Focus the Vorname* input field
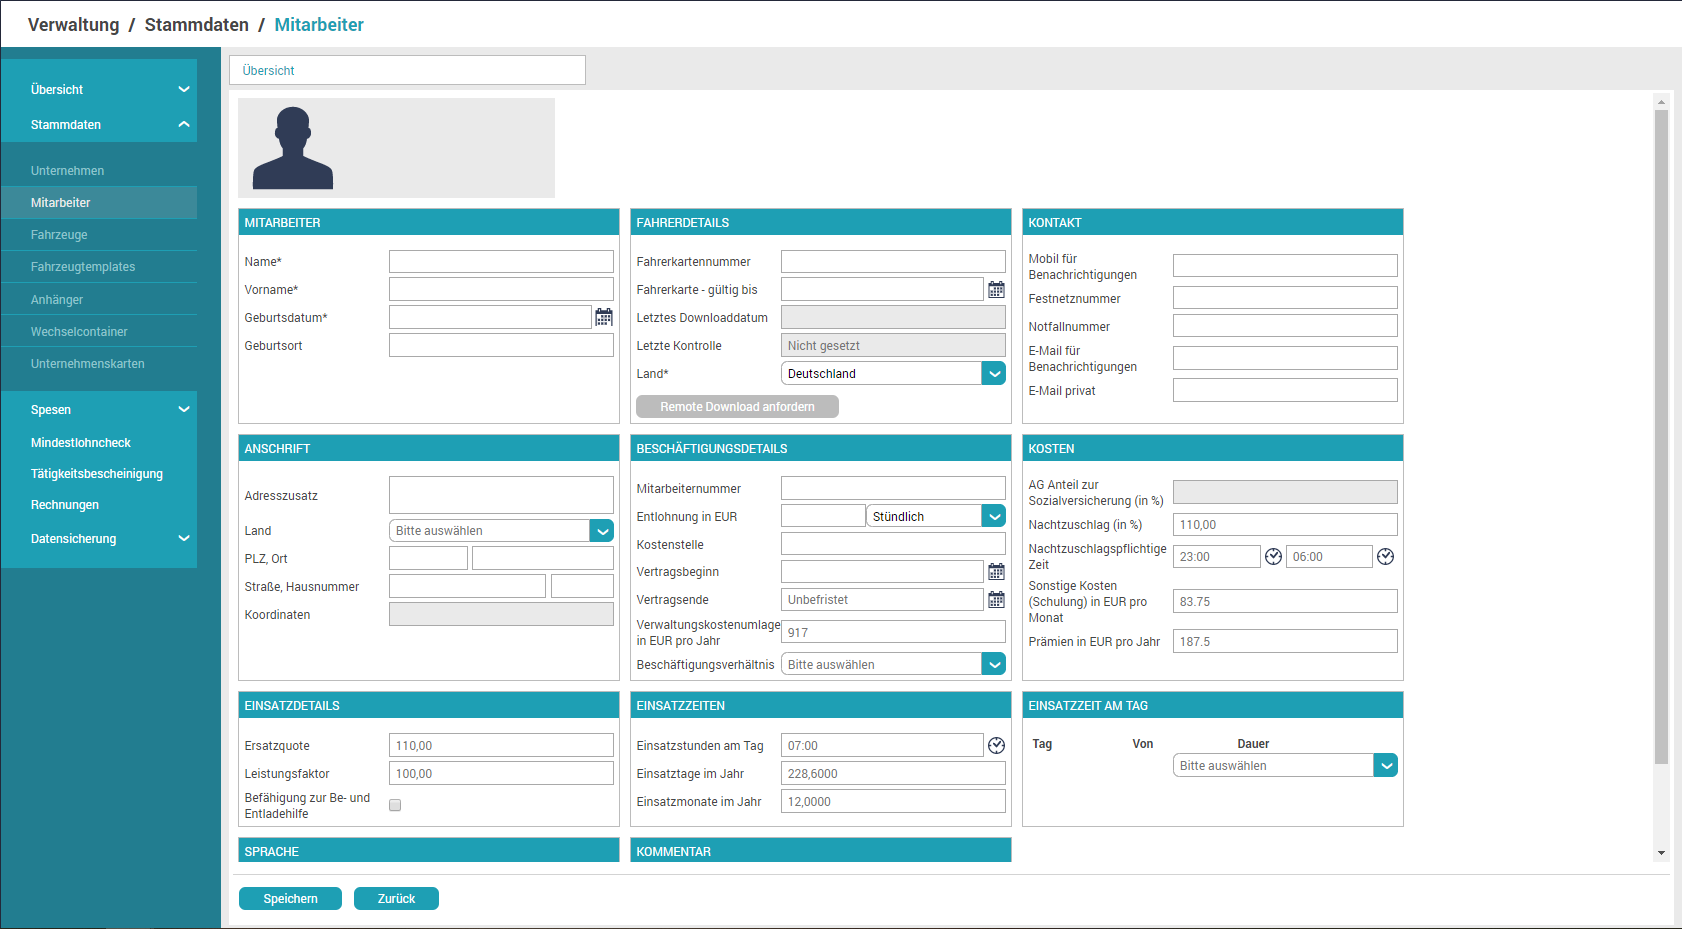1682x929 pixels. 501,289
